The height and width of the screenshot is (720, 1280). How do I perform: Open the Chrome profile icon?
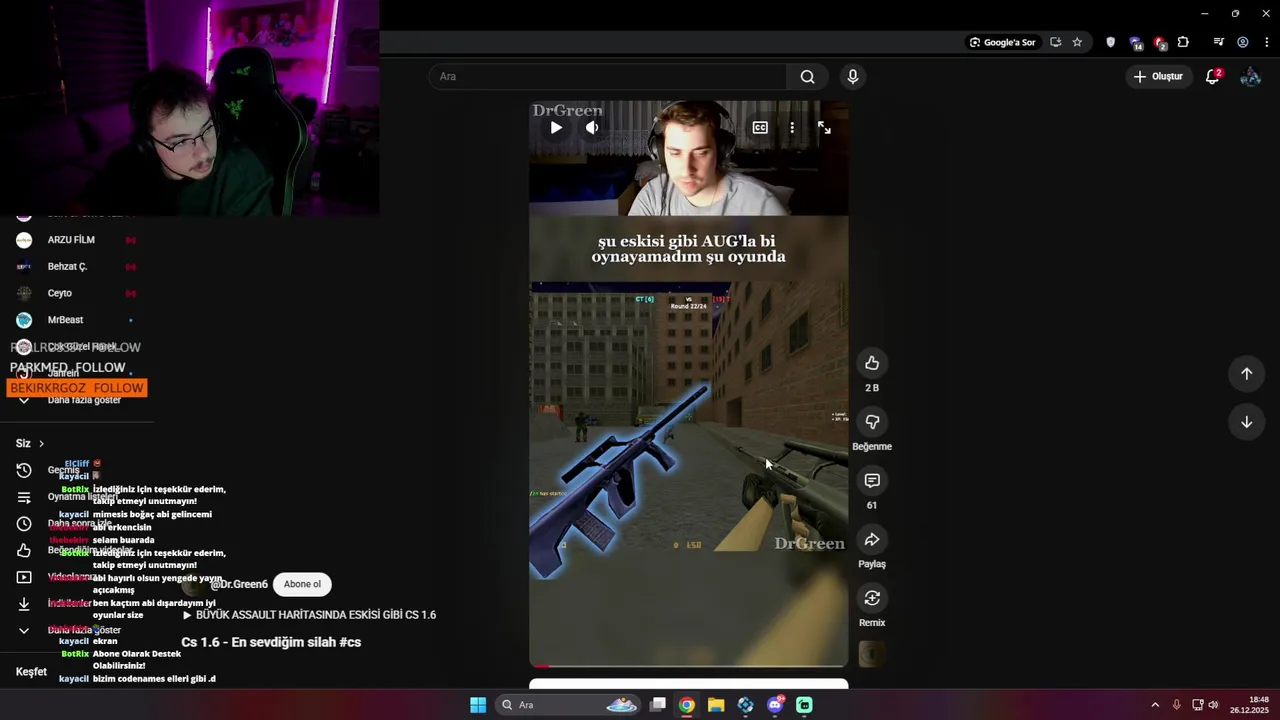coord(1242,42)
